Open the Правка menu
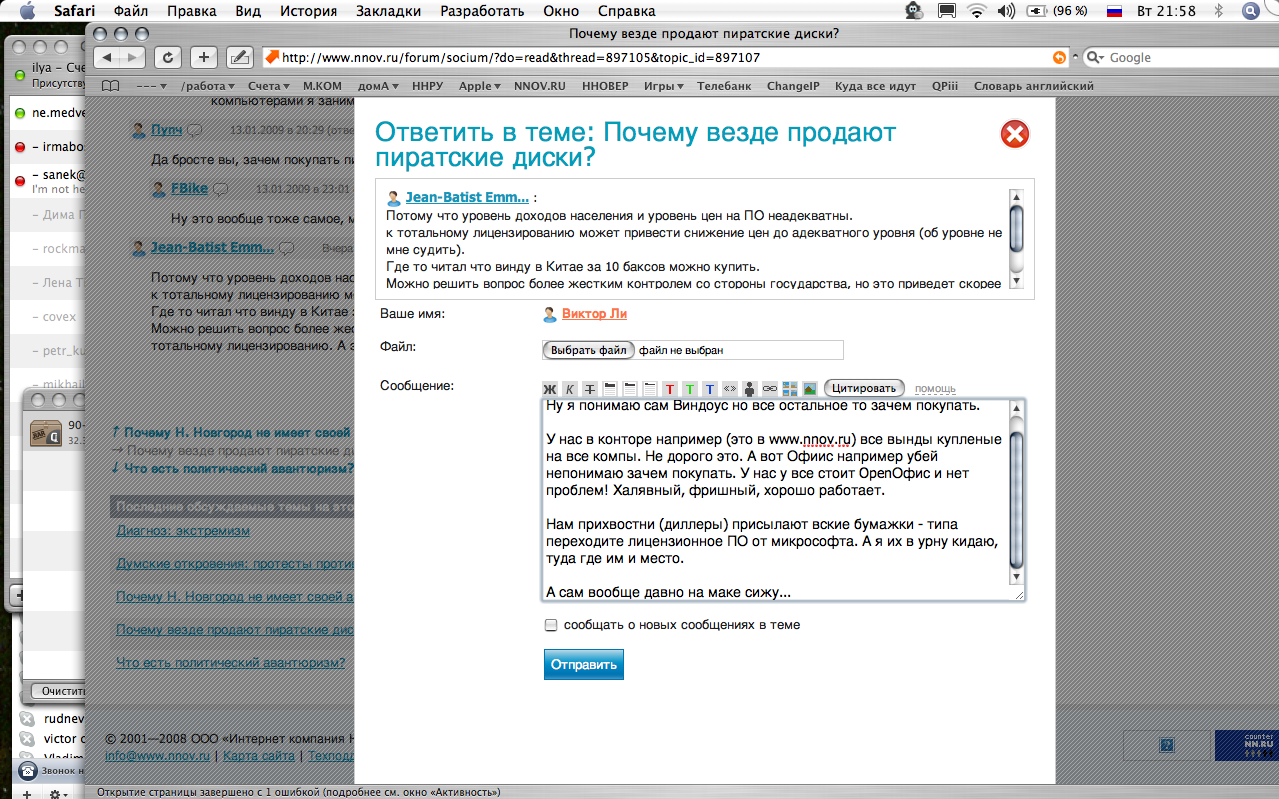This screenshot has width=1279, height=799. click(x=192, y=11)
